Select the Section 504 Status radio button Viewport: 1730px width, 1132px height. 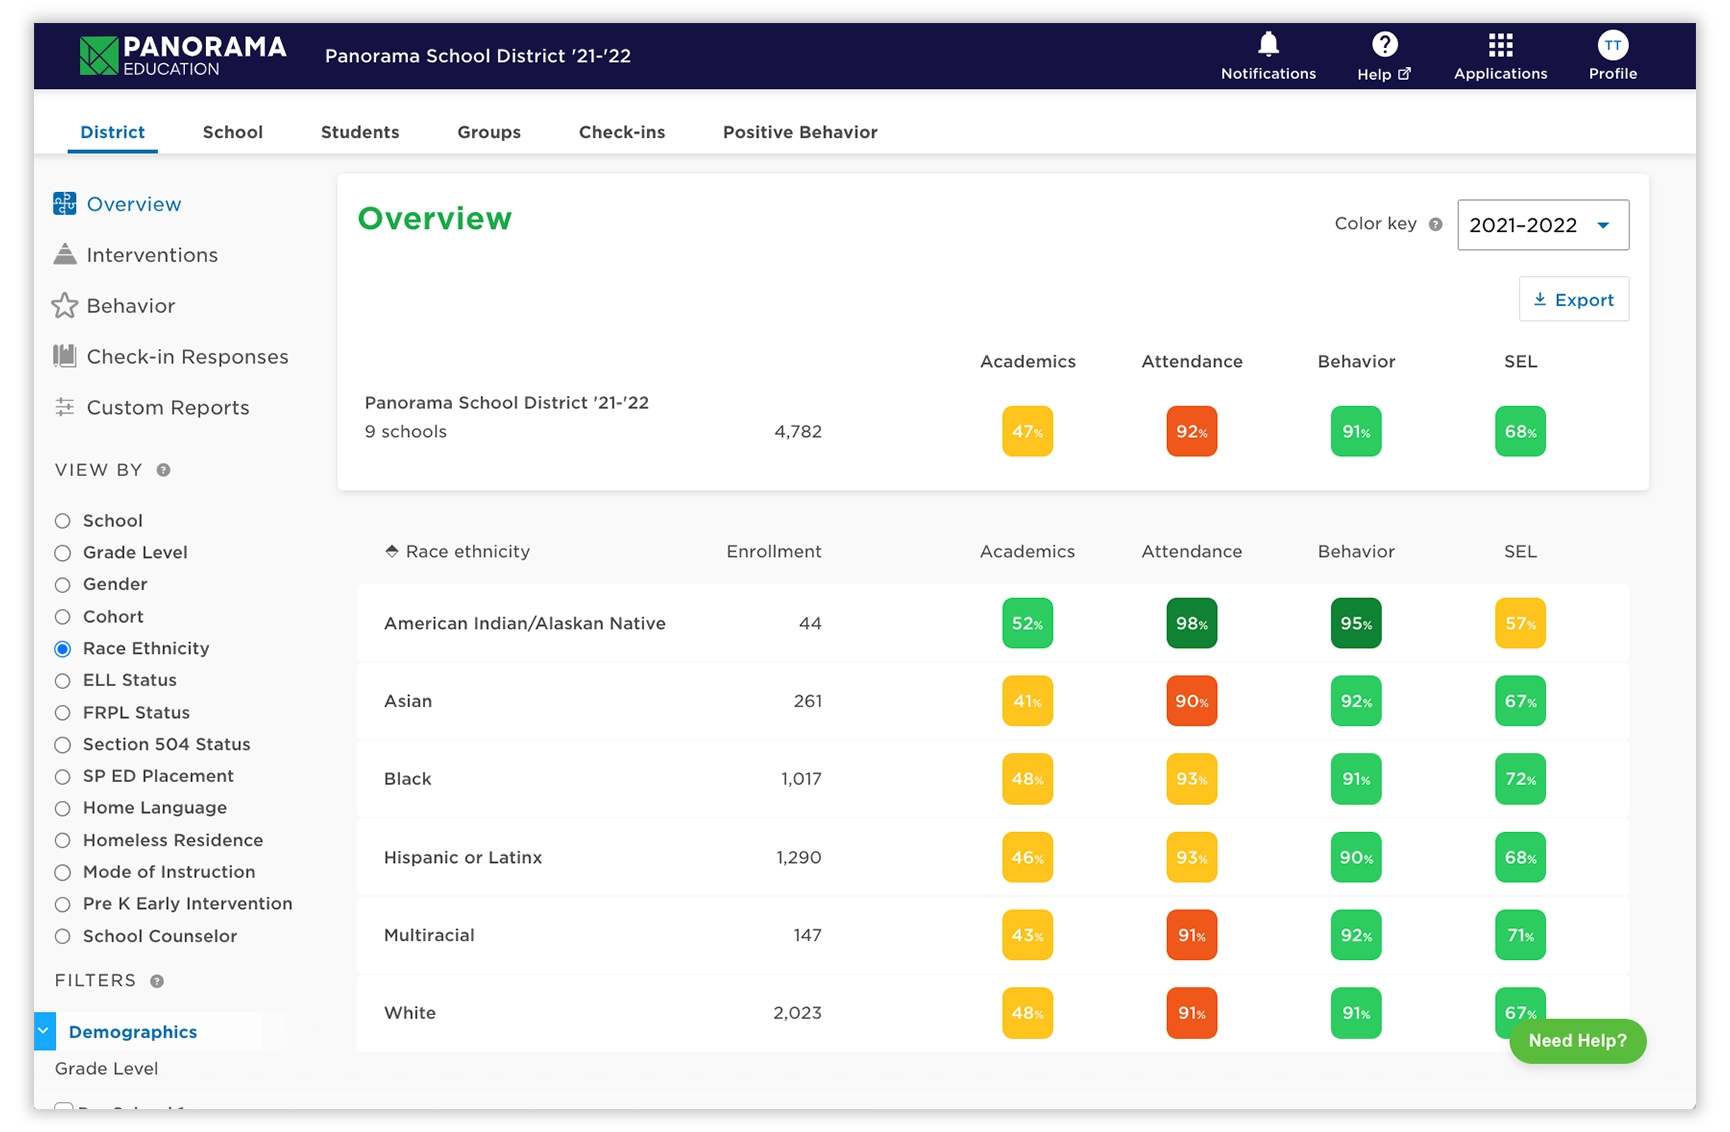pos(63,745)
